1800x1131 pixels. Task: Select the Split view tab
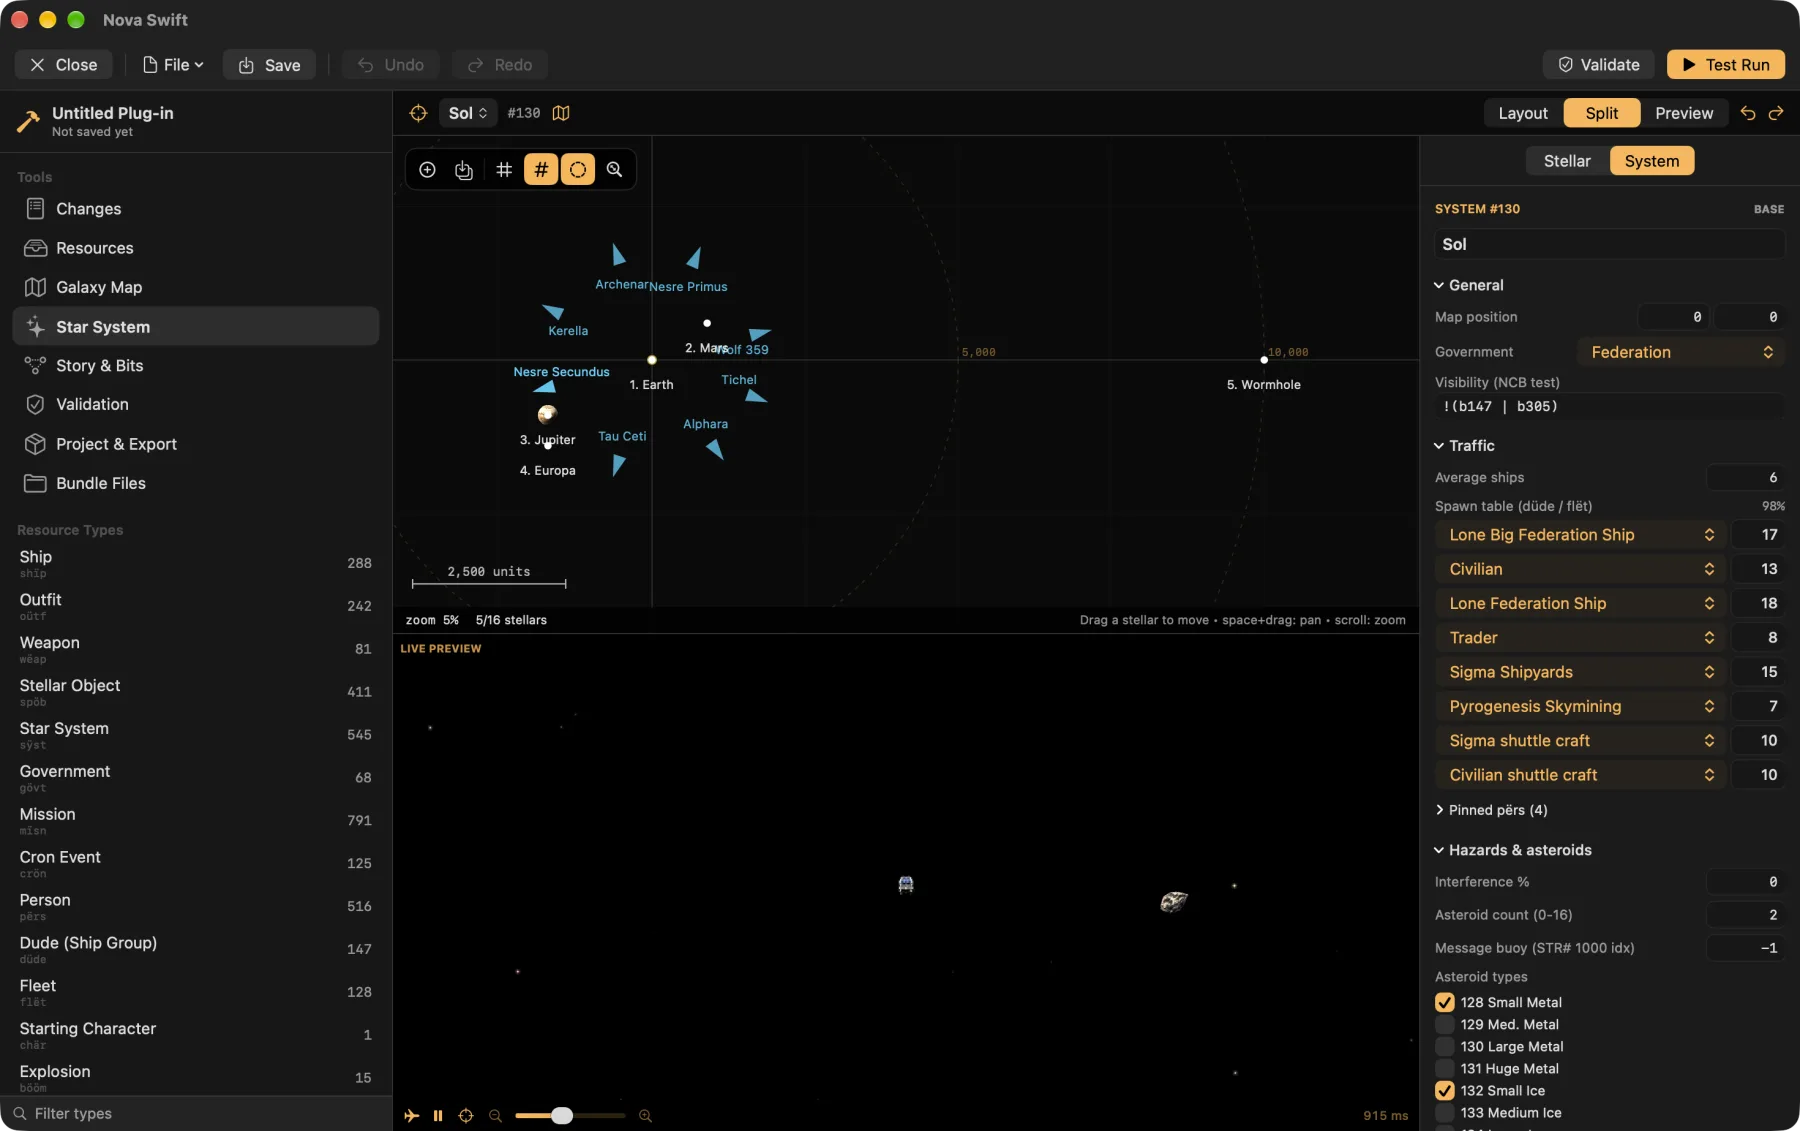[1601, 113]
